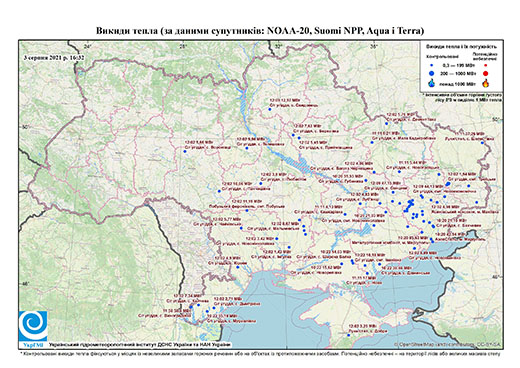Click the institute name text beside the logo
This screenshot has height=368, width=520.
pyautogui.click(x=140, y=344)
